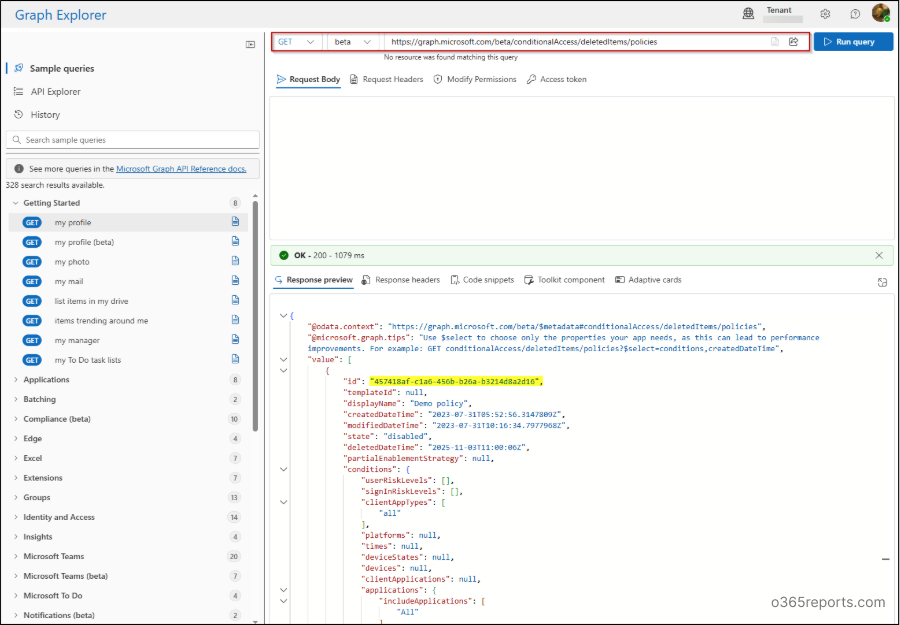Viewport: 900px width, 625px height.
Task: Collapse the Getting Started category
Action: pyautogui.click(x=15, y=203)
